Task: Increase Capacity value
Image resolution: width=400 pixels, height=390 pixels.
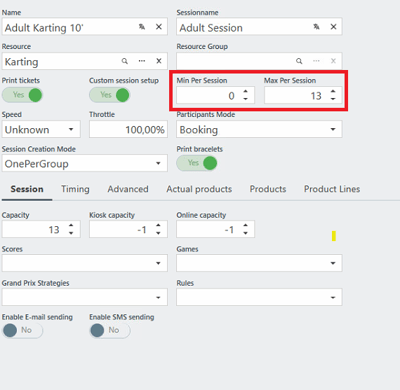Action: coord(71,226)
